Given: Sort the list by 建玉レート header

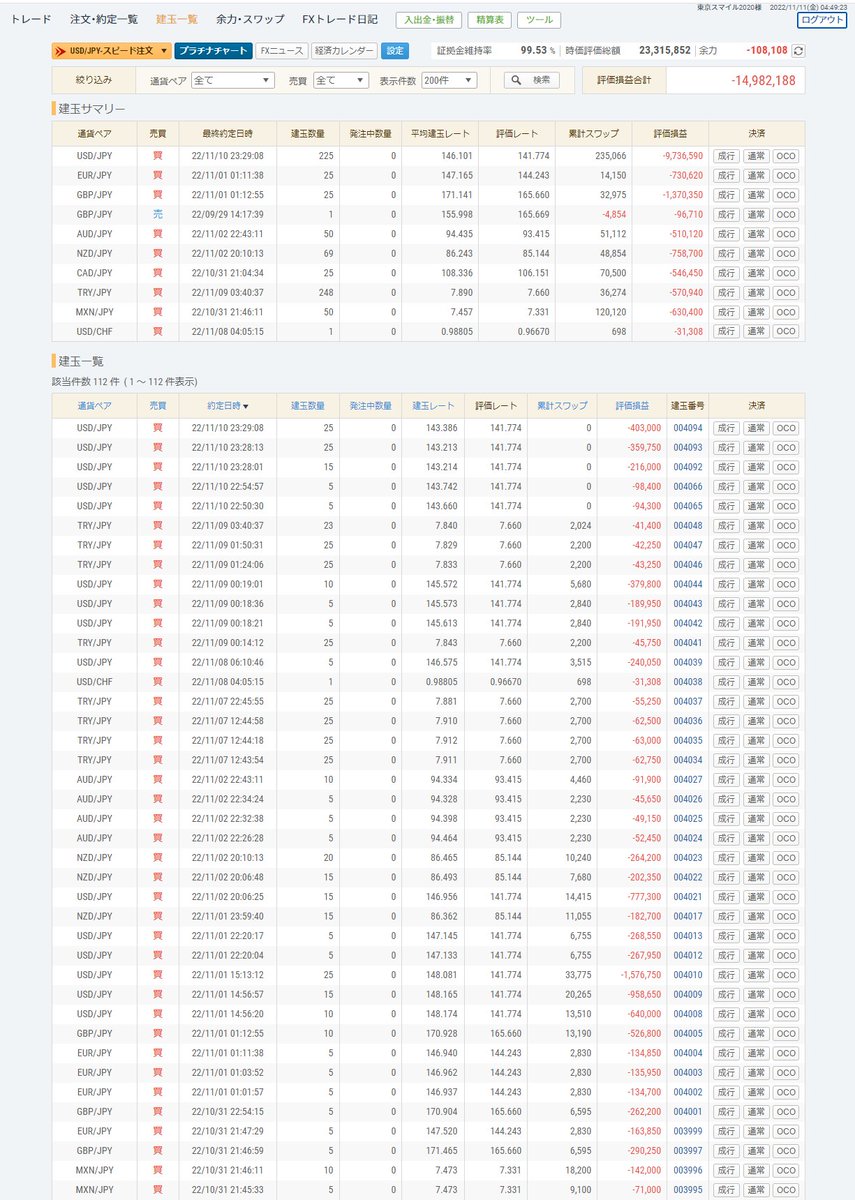Looking at the screenshot, I should click(433, 405).
